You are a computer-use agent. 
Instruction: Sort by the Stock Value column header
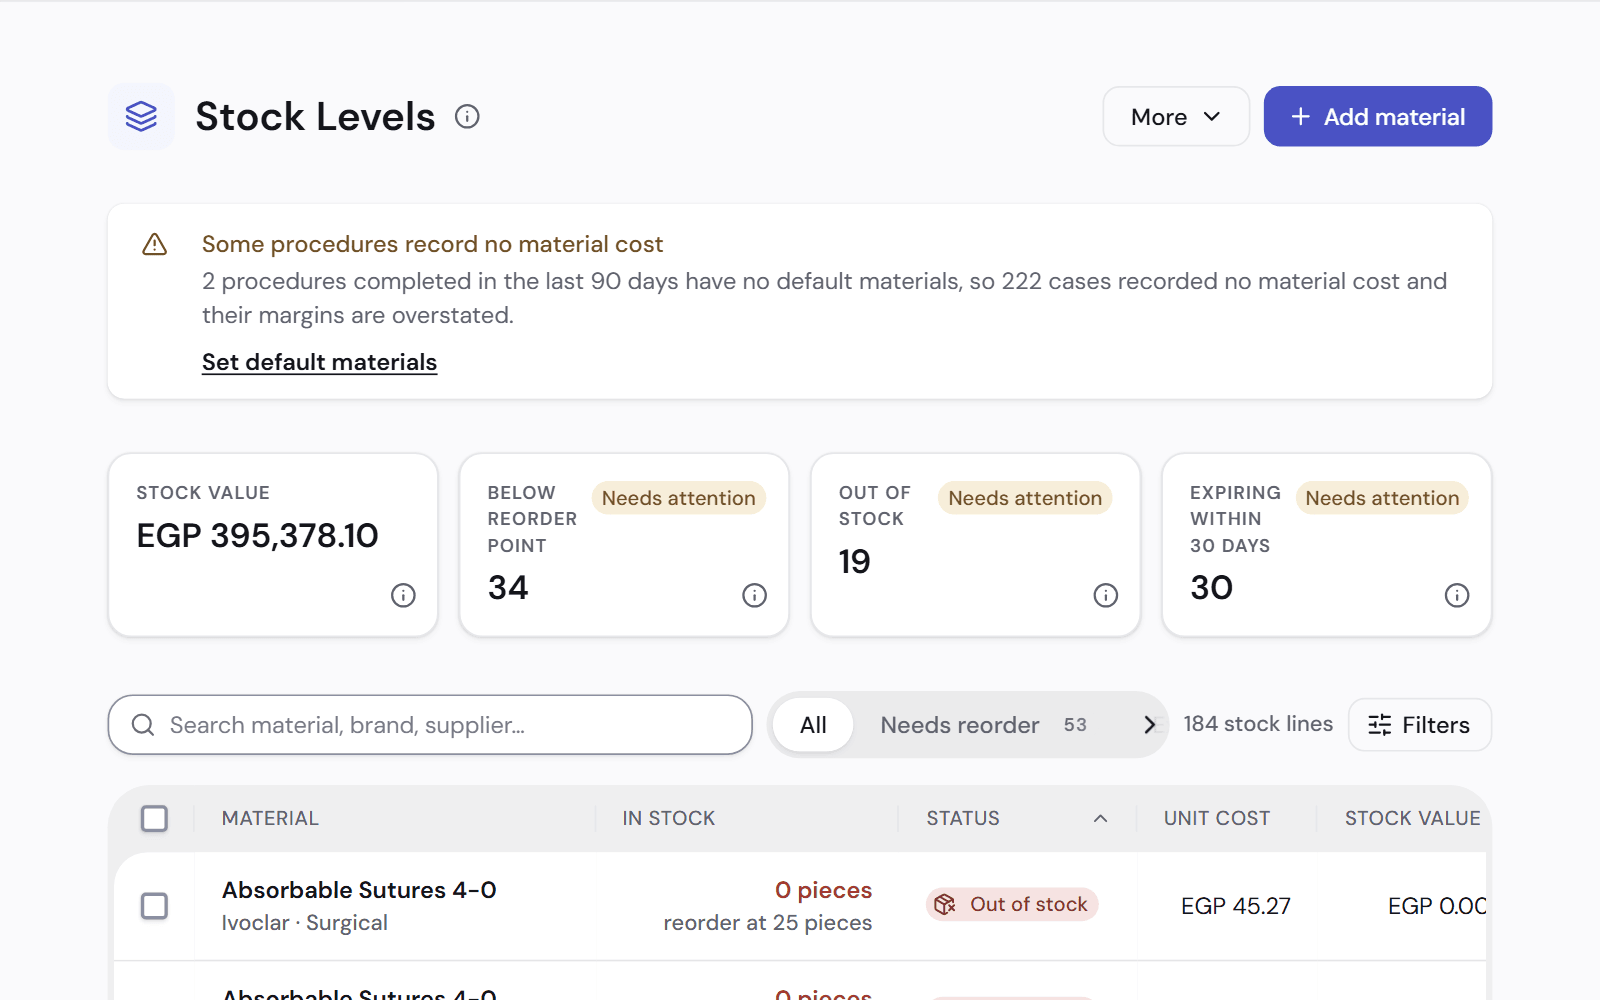coord(1412,818)
